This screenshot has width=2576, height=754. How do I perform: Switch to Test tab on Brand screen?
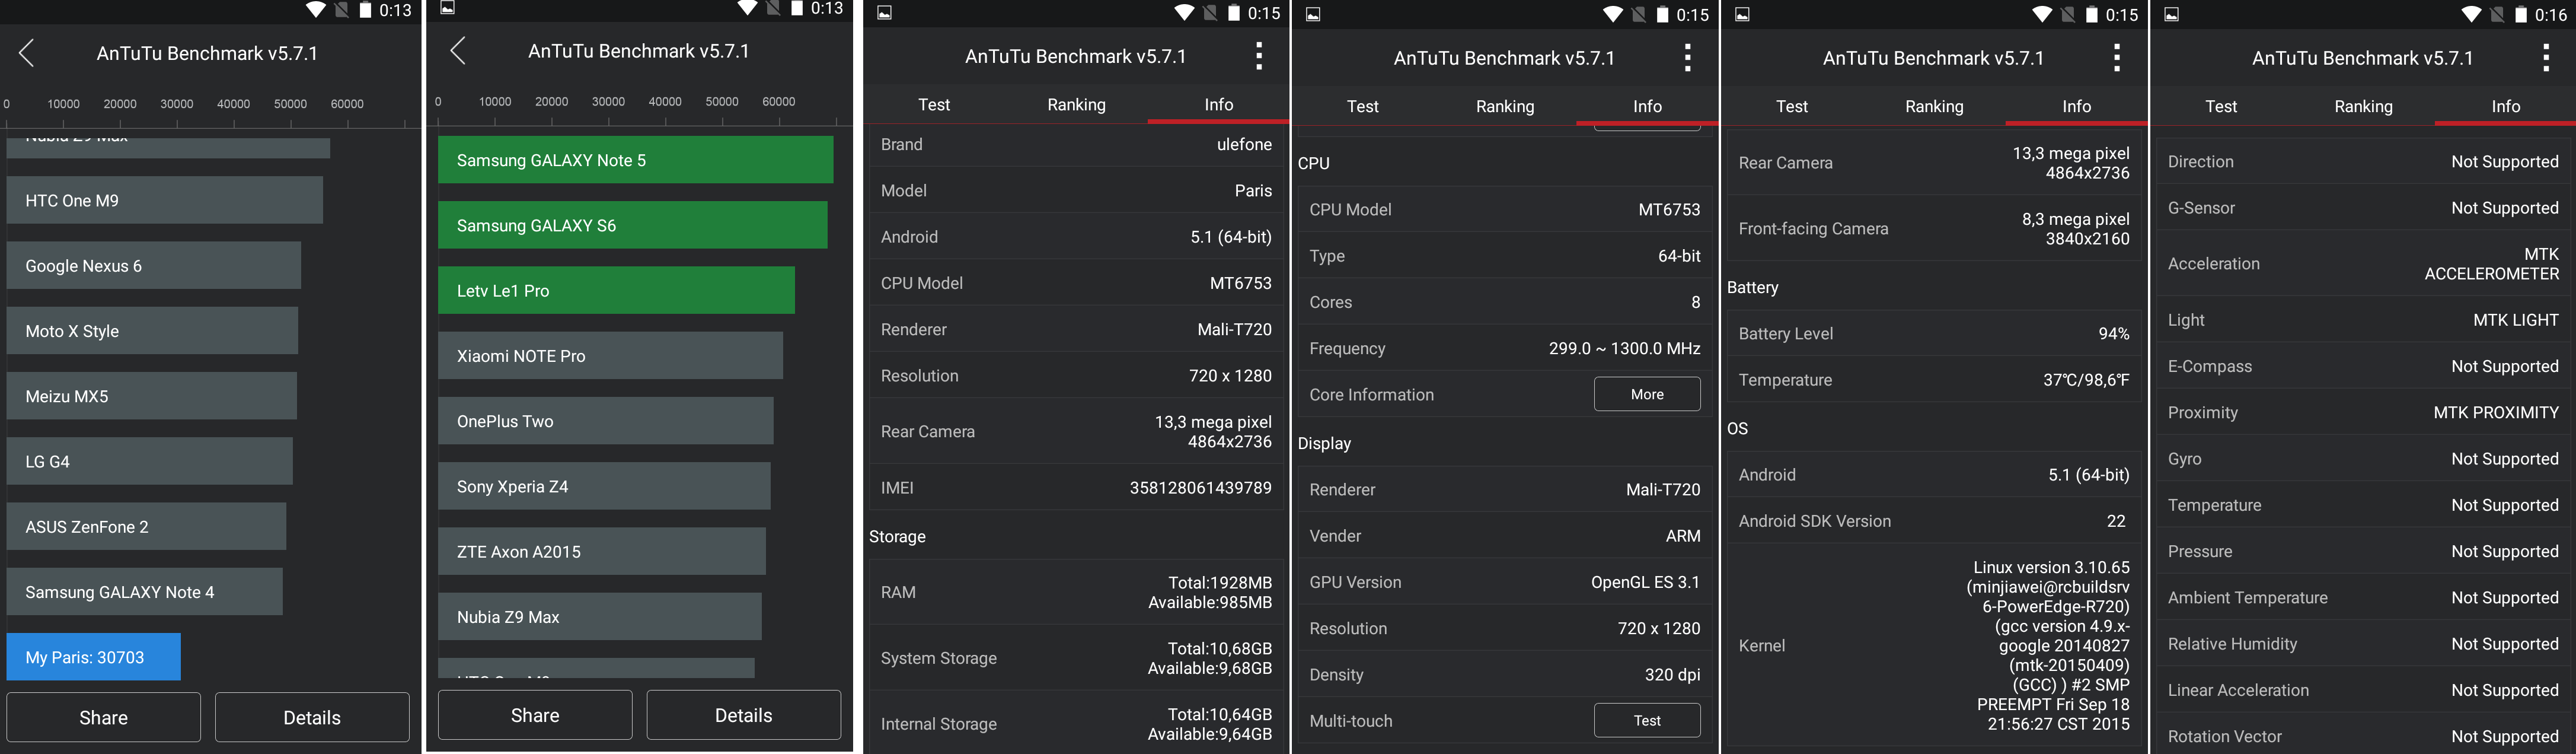(x=934, y=104)
